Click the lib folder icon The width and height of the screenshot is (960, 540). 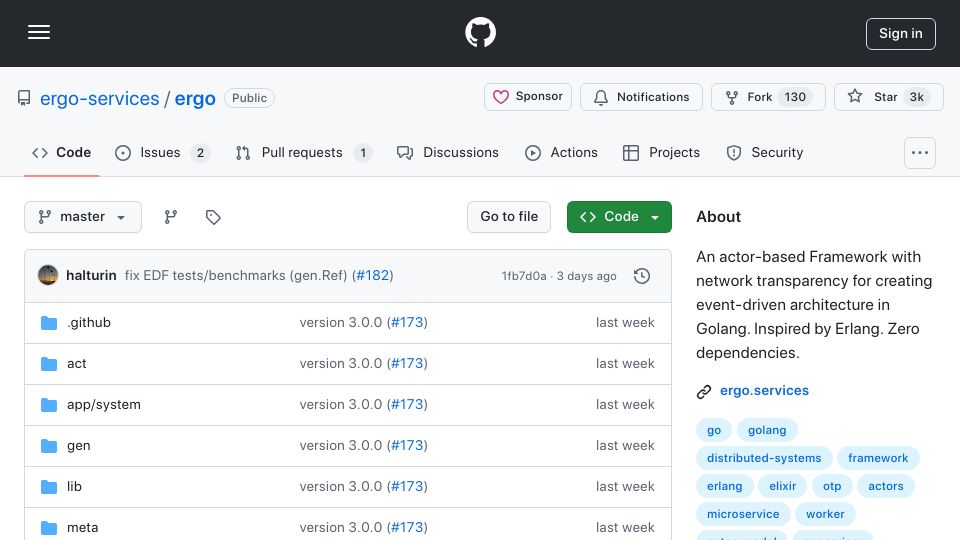[49, 487]
